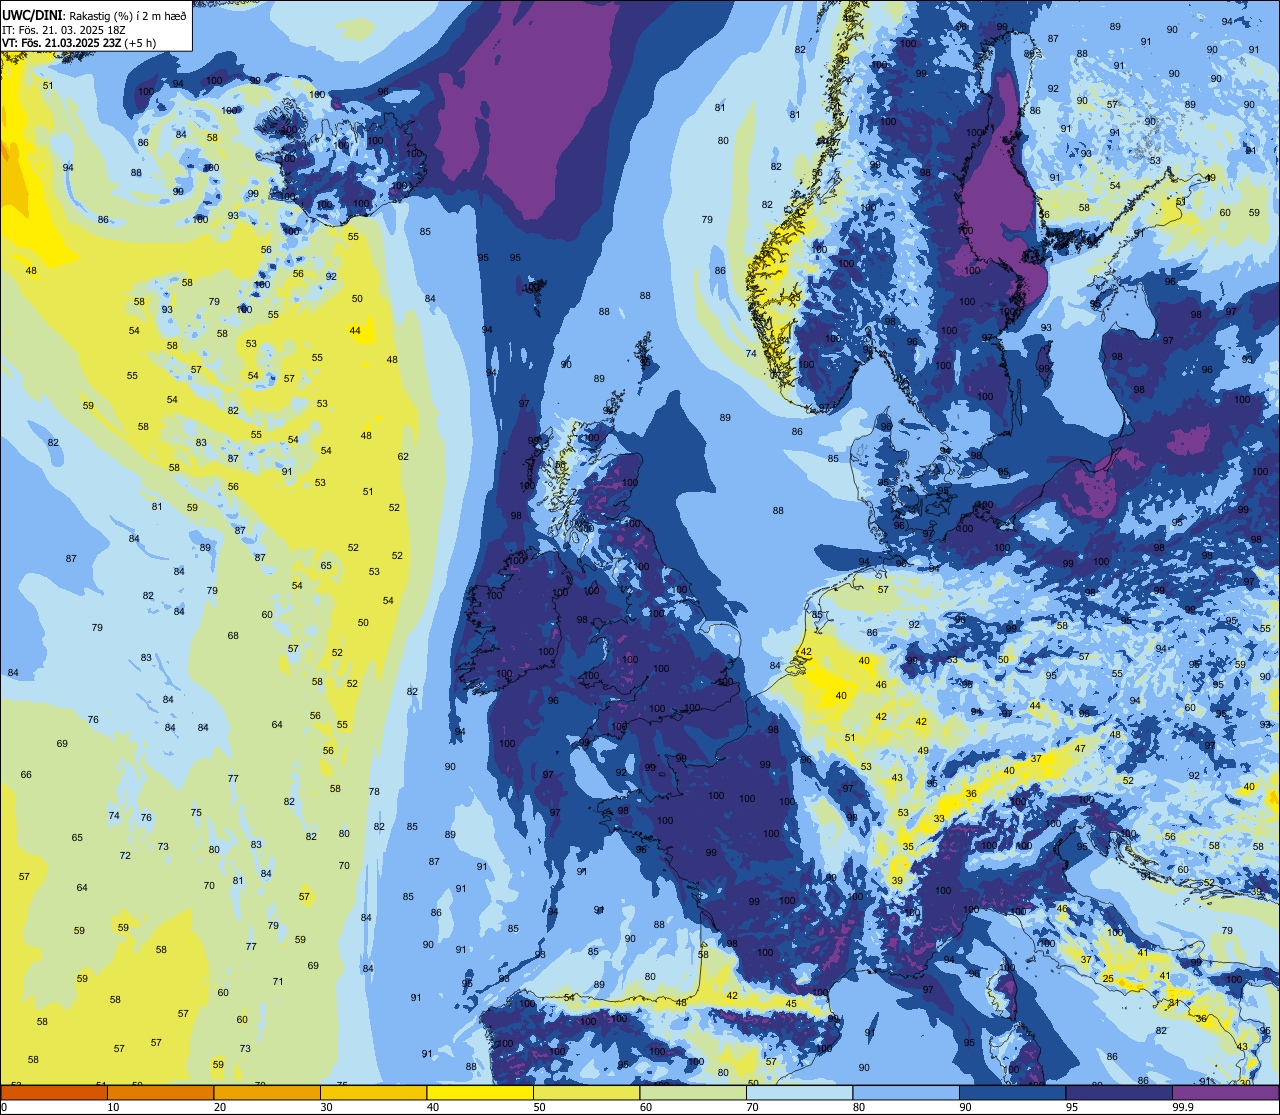Select the 40–50% bright yellow legend swatch

[480, 1092]
